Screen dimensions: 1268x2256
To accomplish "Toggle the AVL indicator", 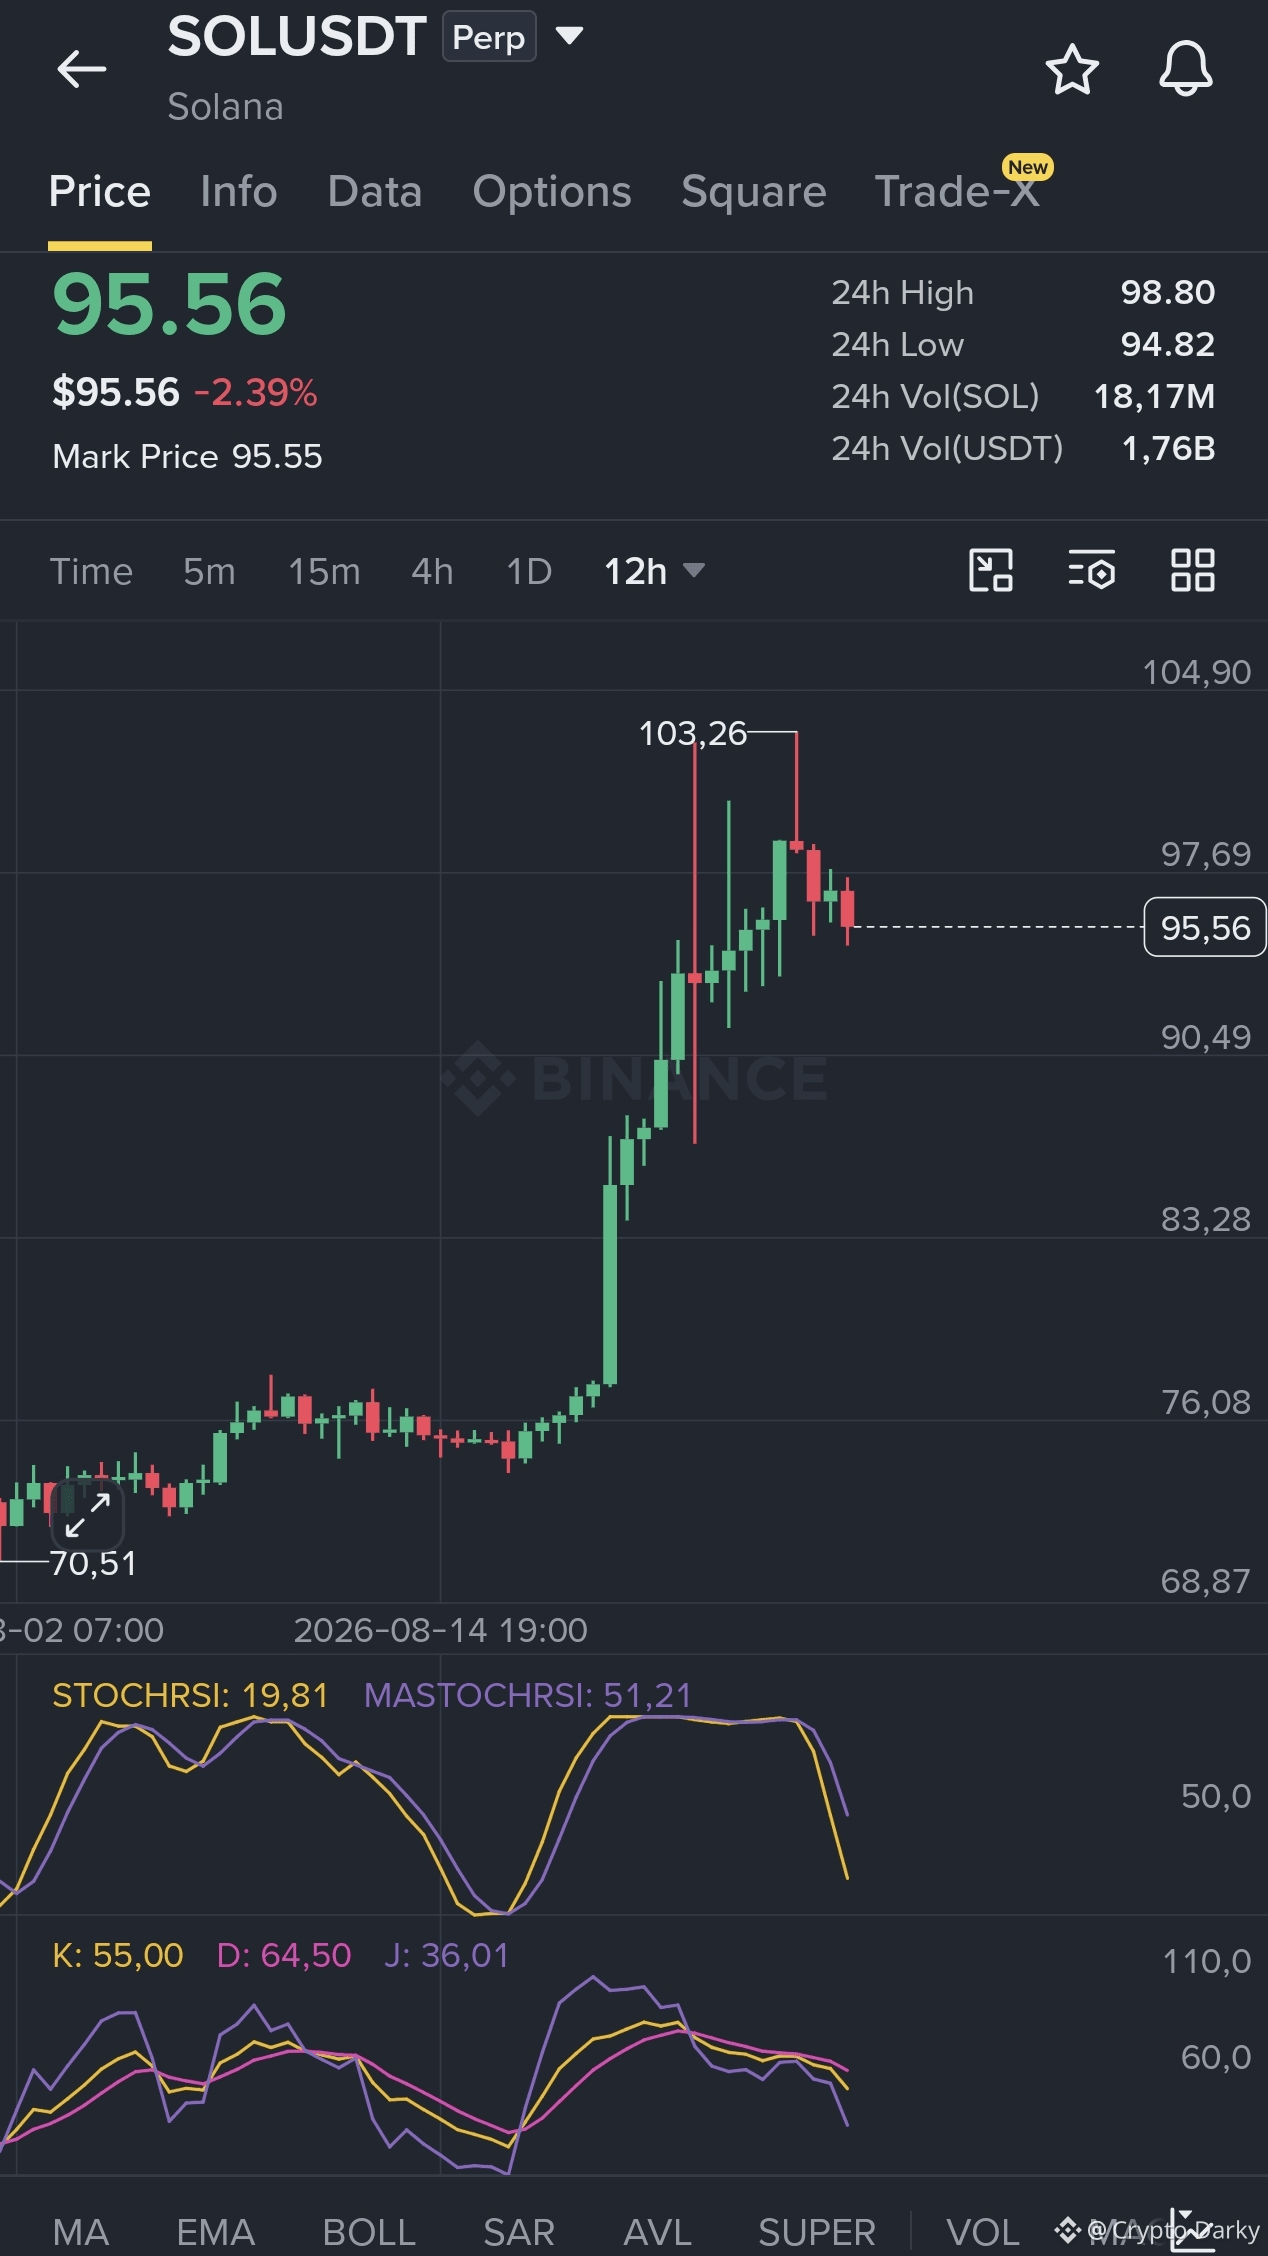I will point(658,2231).
